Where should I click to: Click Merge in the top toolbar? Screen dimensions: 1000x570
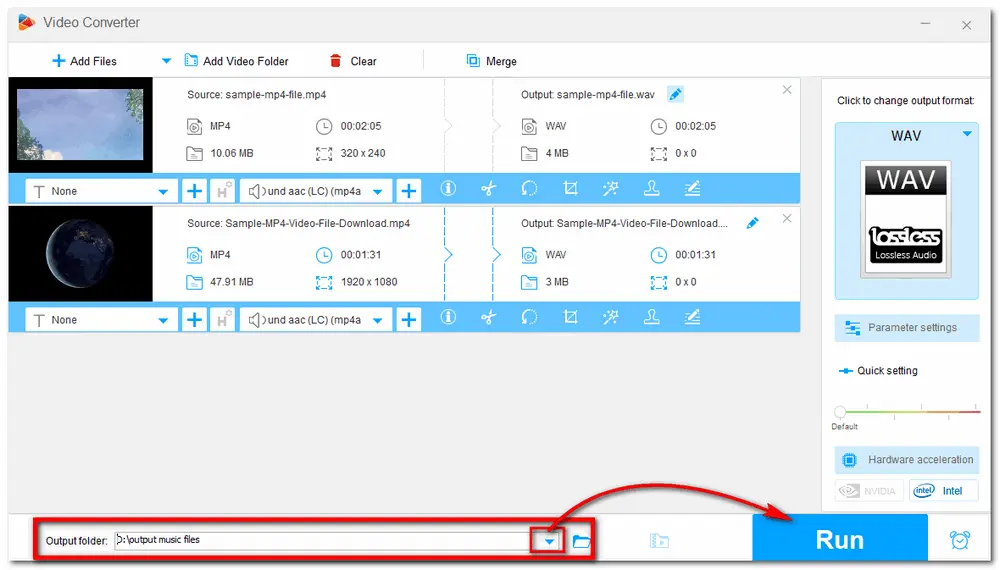492,61
